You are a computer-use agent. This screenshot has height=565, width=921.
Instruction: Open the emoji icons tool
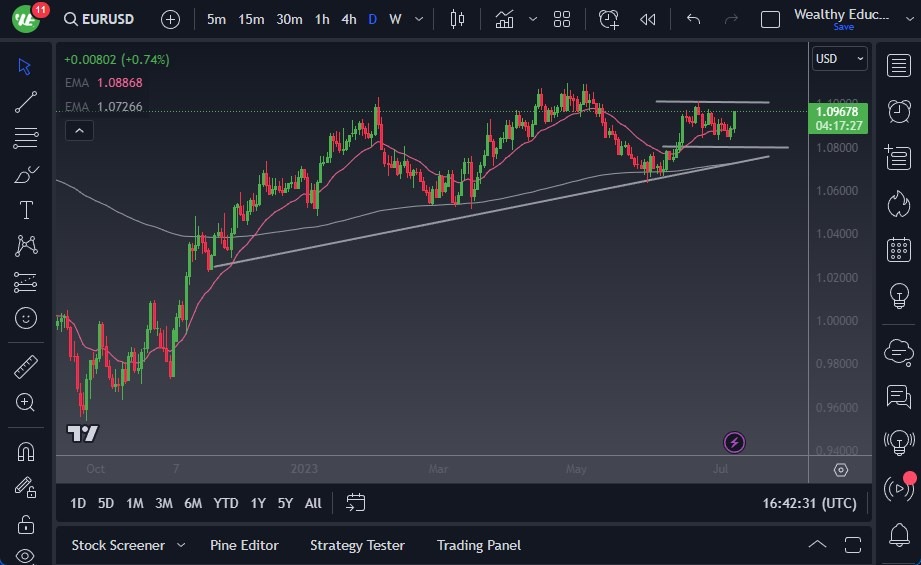pyautogui.click(x=26, y=318)
